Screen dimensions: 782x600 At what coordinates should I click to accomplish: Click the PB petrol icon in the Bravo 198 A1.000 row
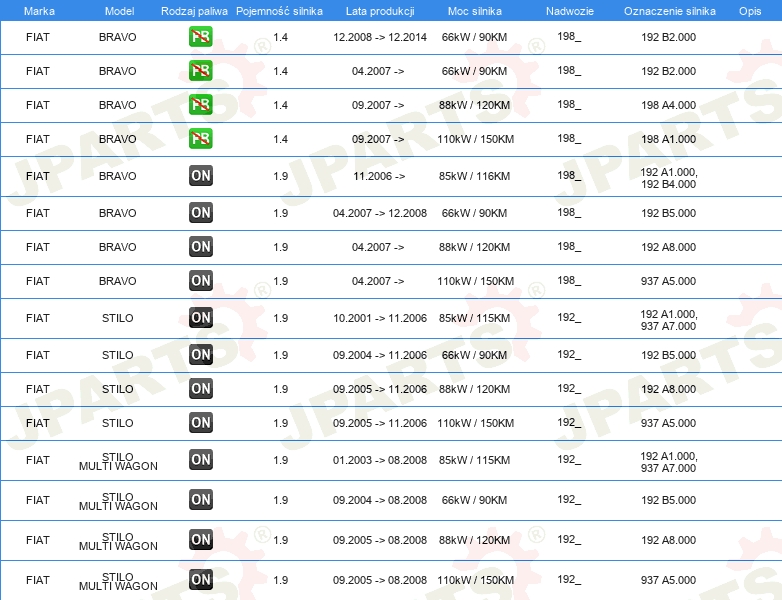click(x=200, y=139)
